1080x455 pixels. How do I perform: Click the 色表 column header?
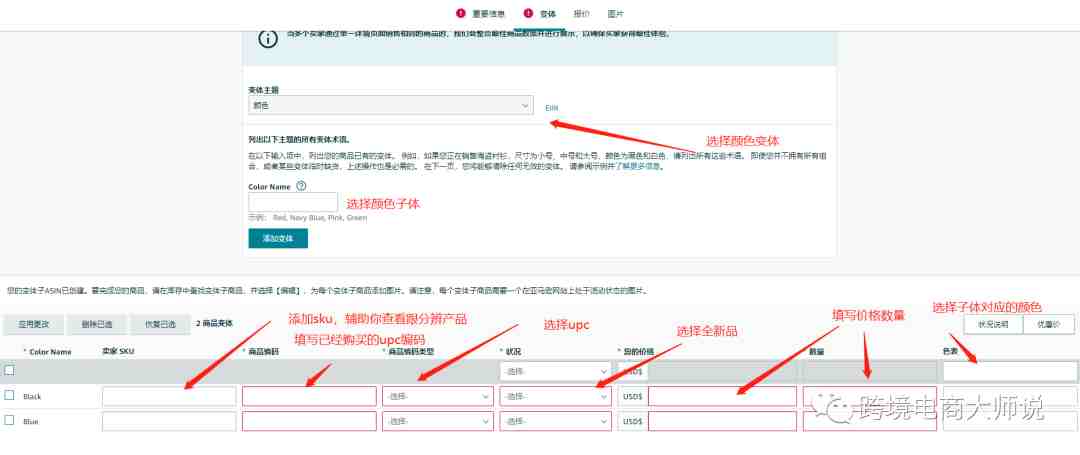[950, 352]
